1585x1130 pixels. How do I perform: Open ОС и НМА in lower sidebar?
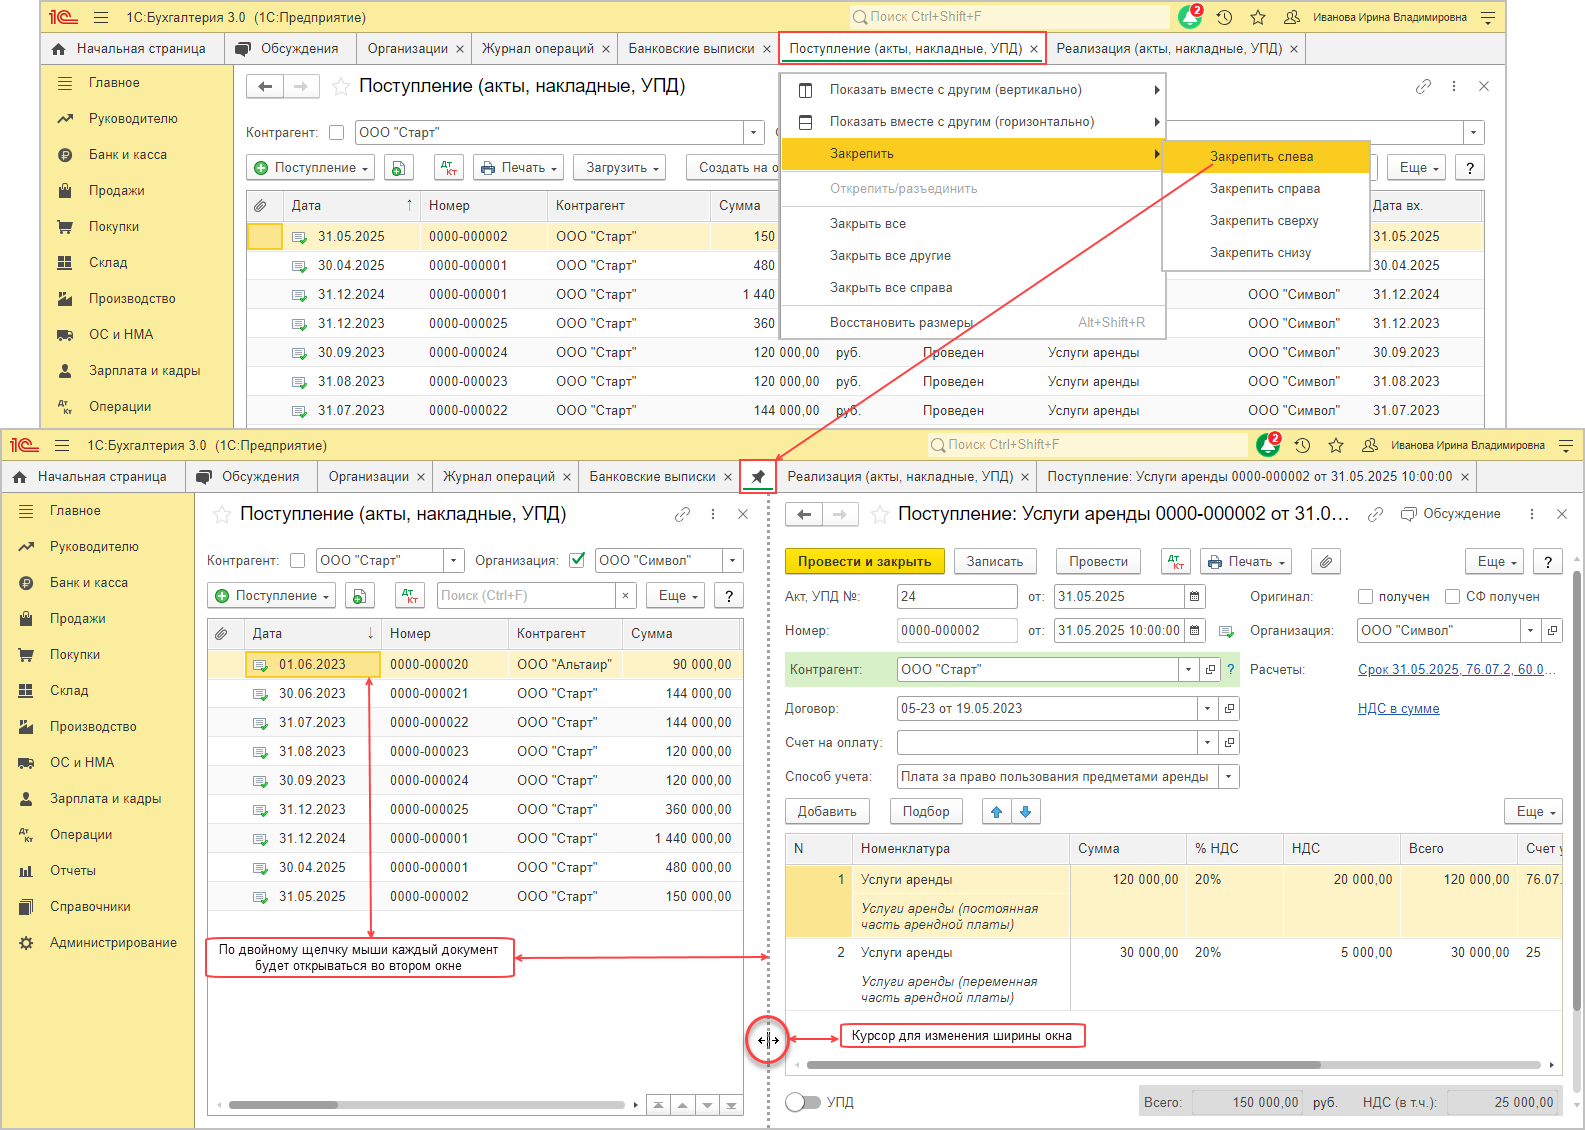tap(82, 763)
